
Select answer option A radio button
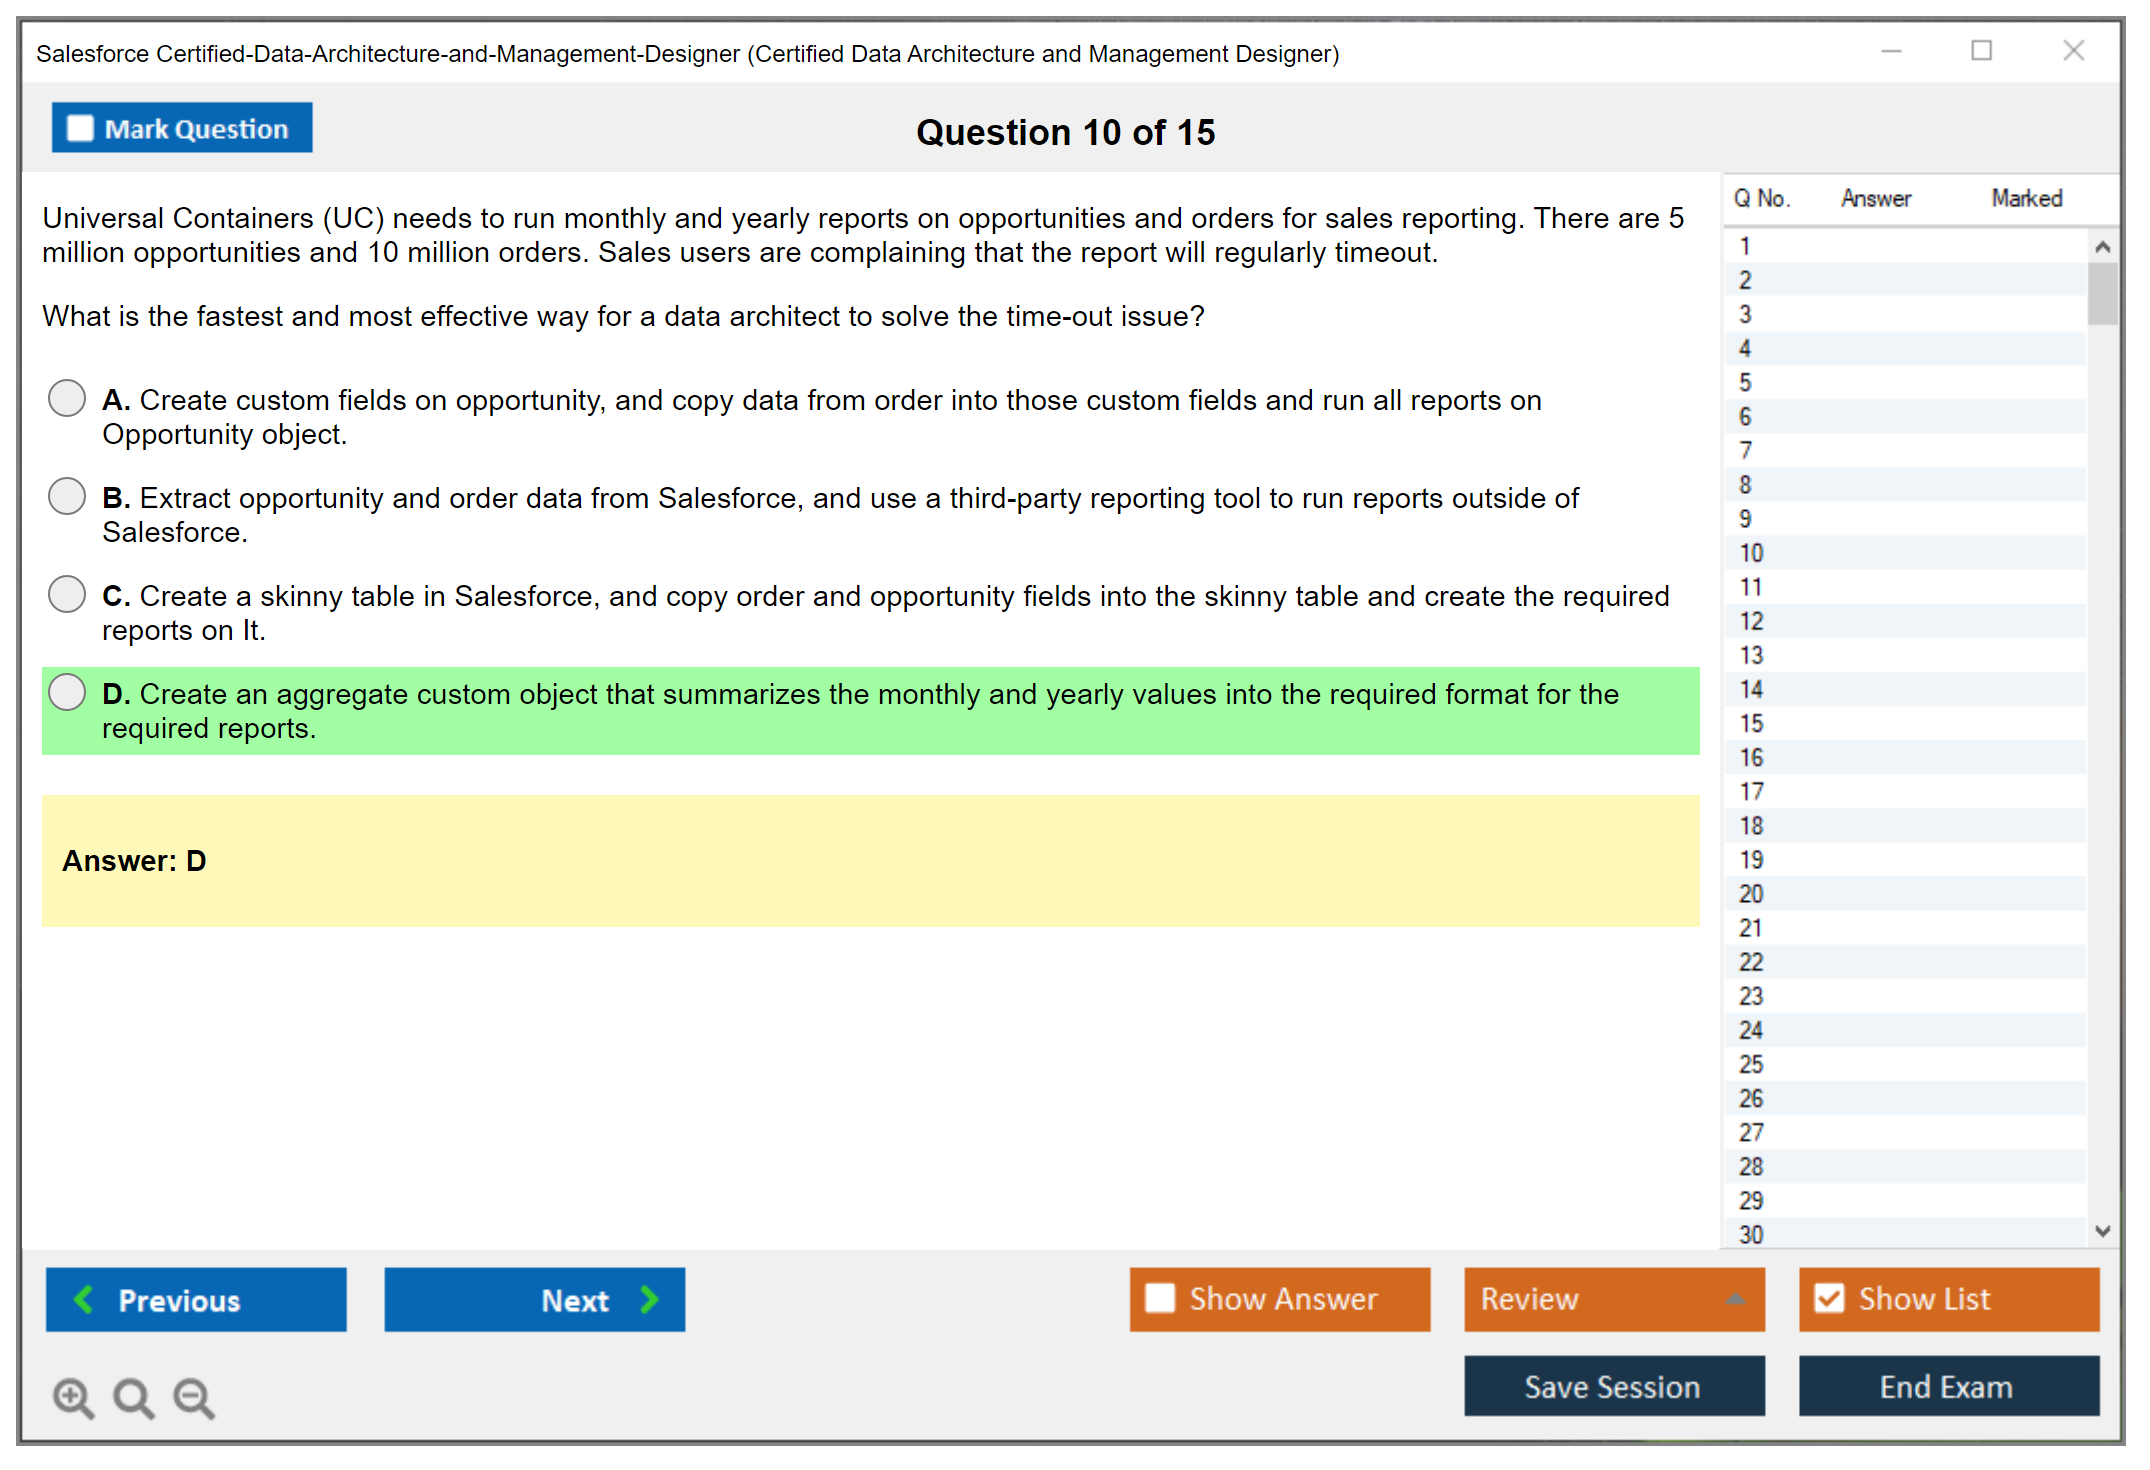(x=67, y=398)
